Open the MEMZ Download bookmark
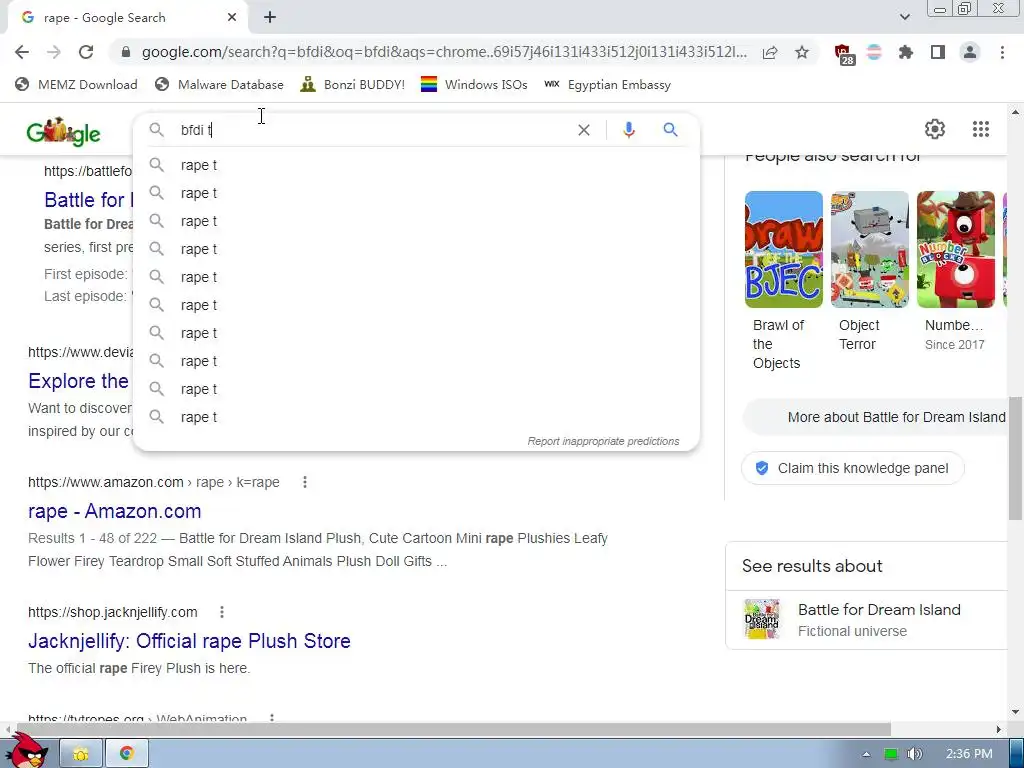1024x768 pixels. 76,84
